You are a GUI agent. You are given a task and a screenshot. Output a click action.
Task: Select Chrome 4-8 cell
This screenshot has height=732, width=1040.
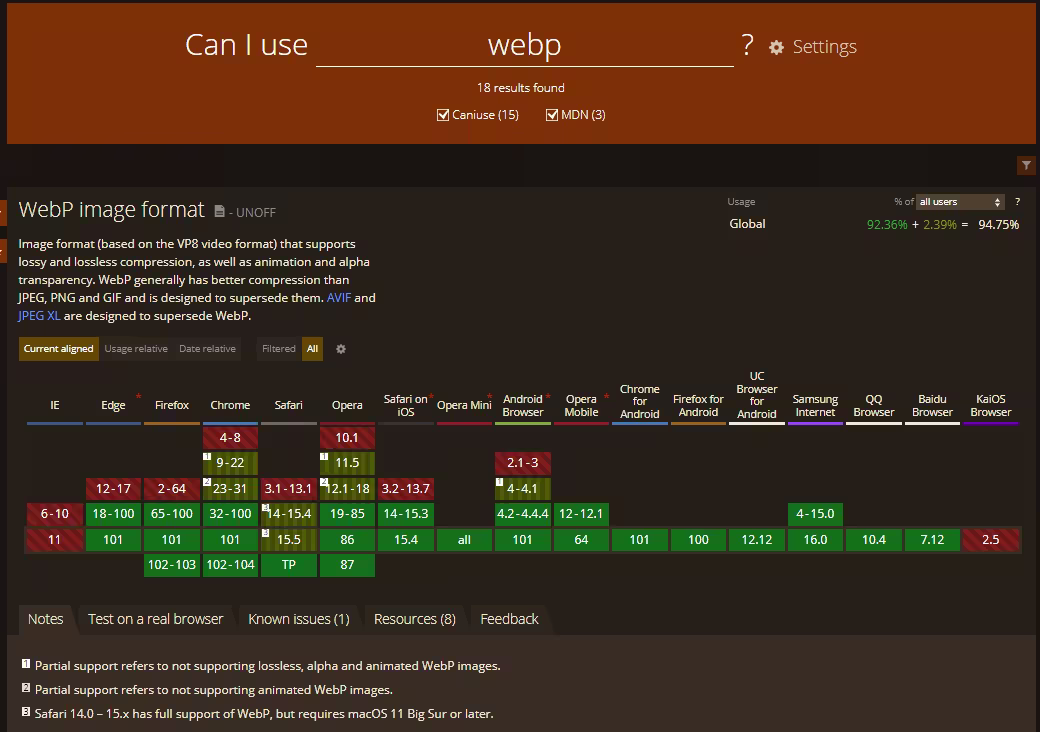tap(230, 438)
